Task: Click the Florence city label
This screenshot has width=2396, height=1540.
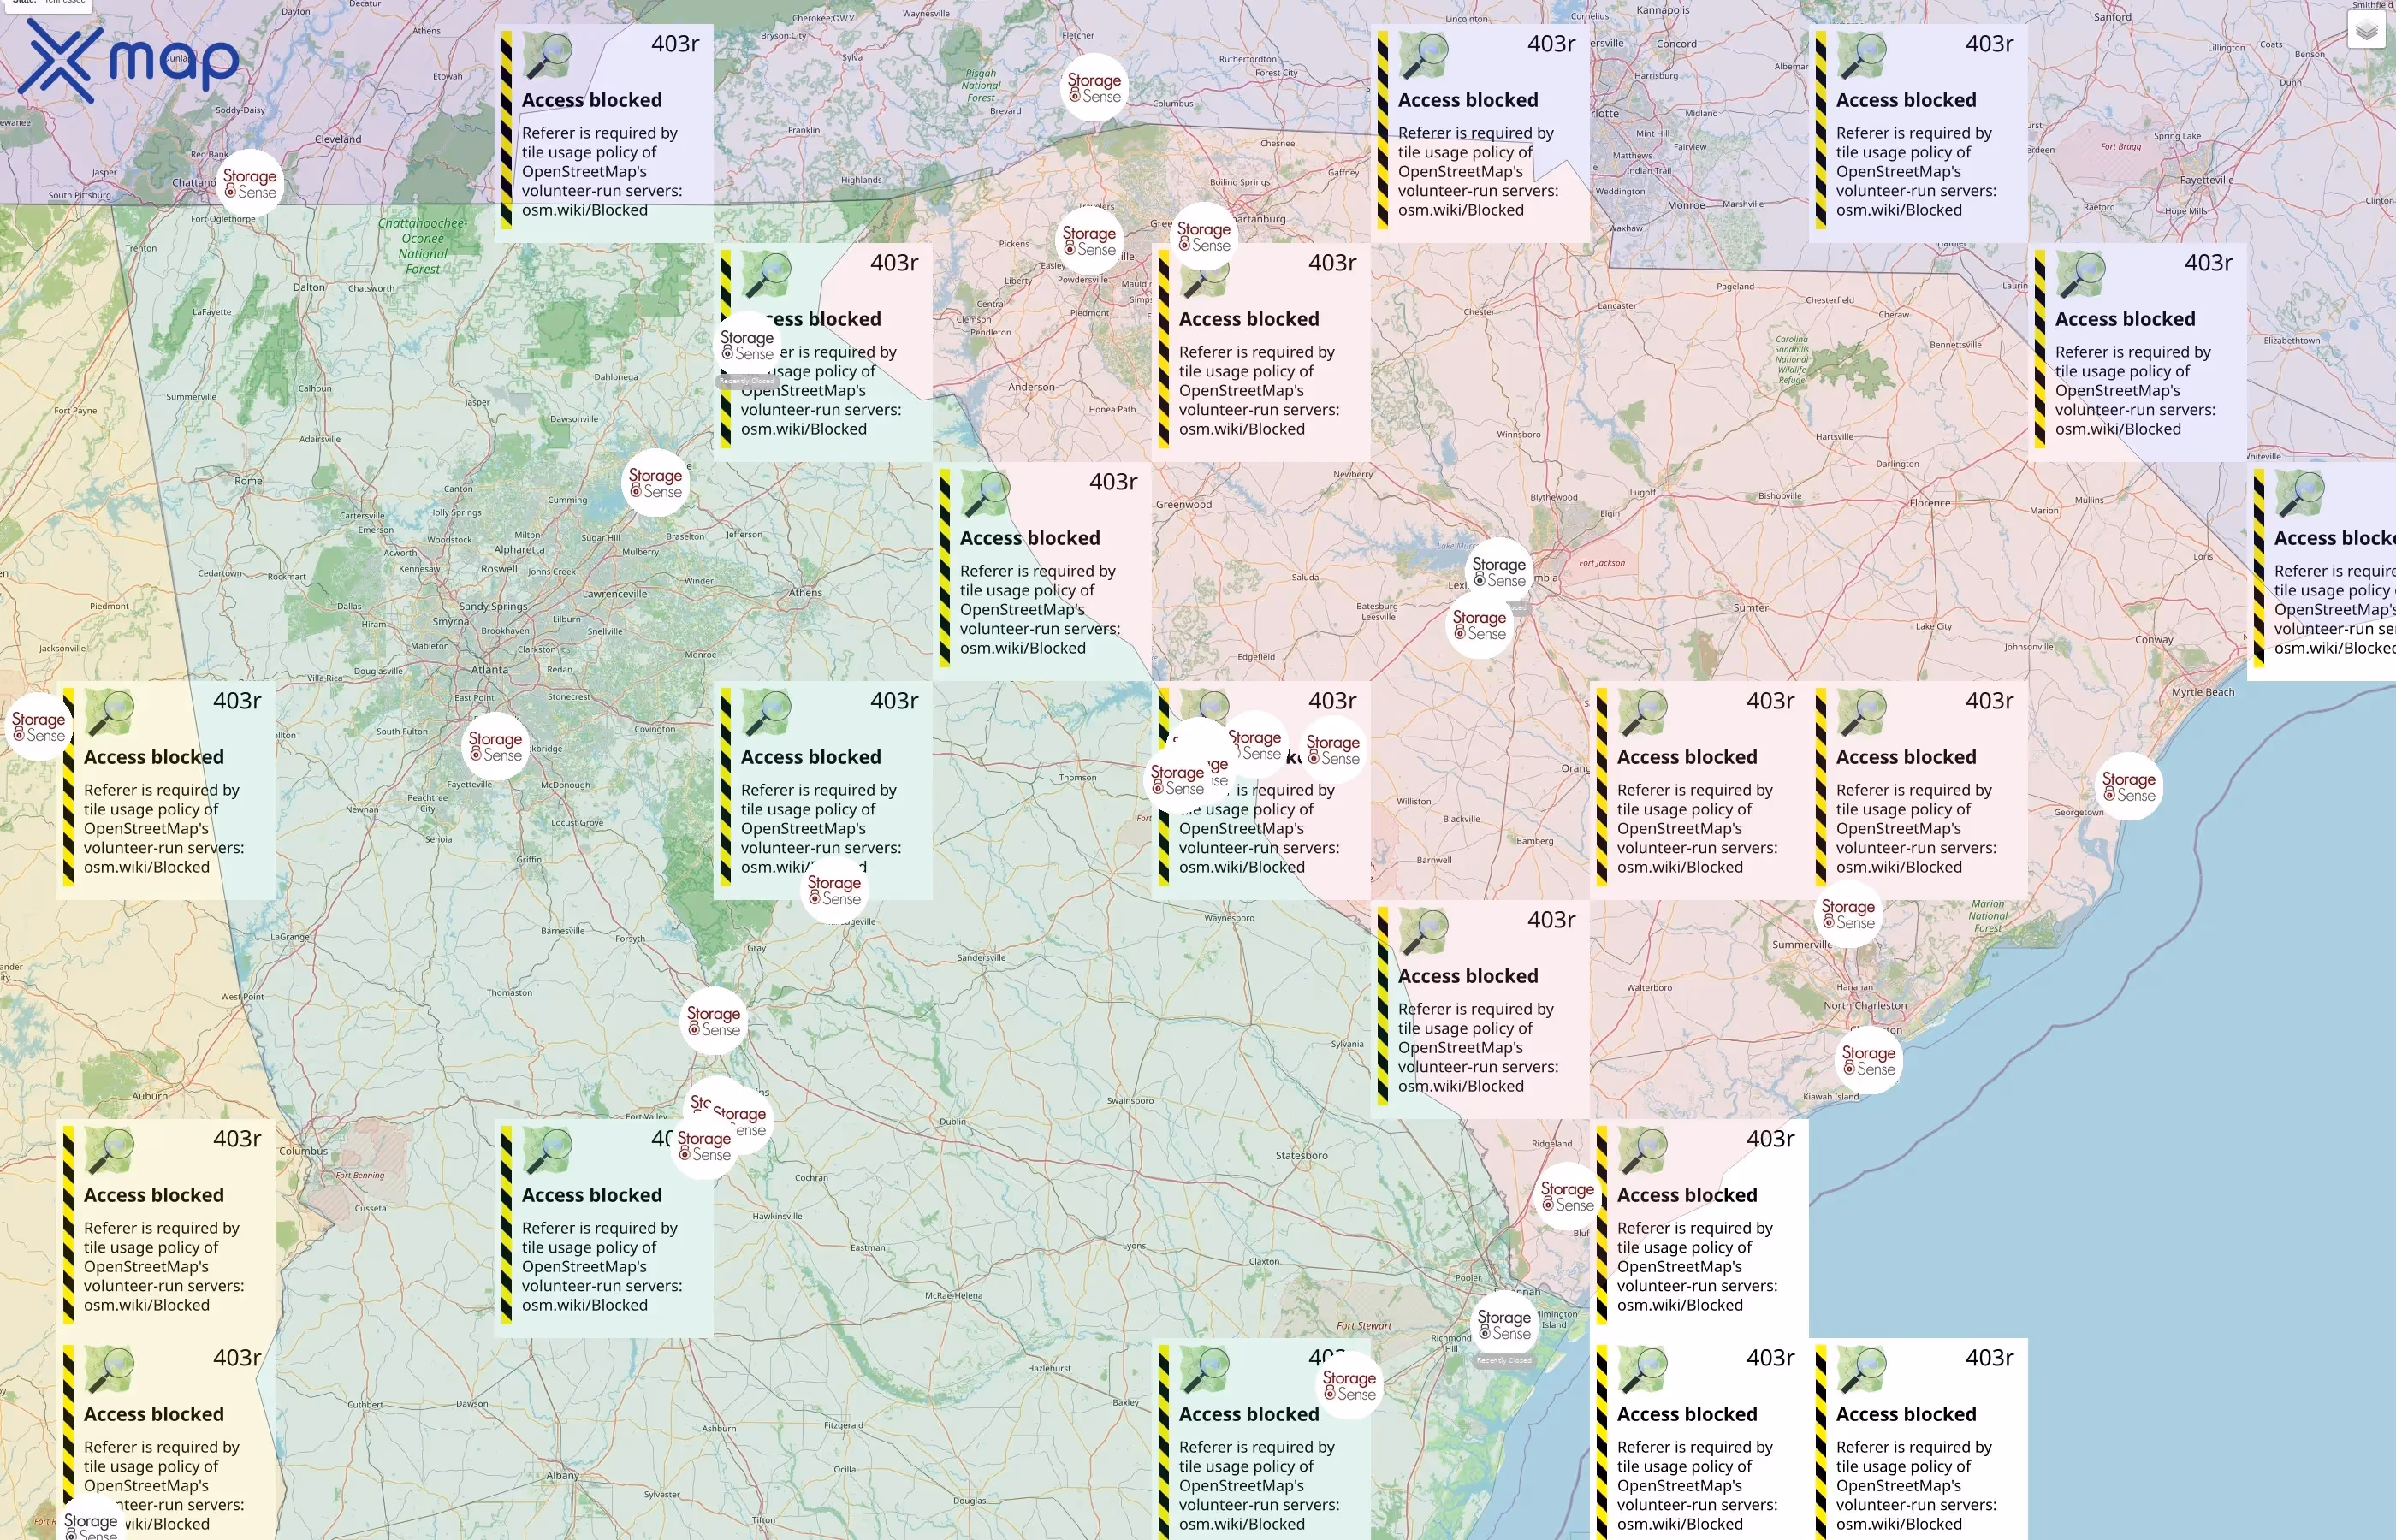Action: coord(1930,503)
